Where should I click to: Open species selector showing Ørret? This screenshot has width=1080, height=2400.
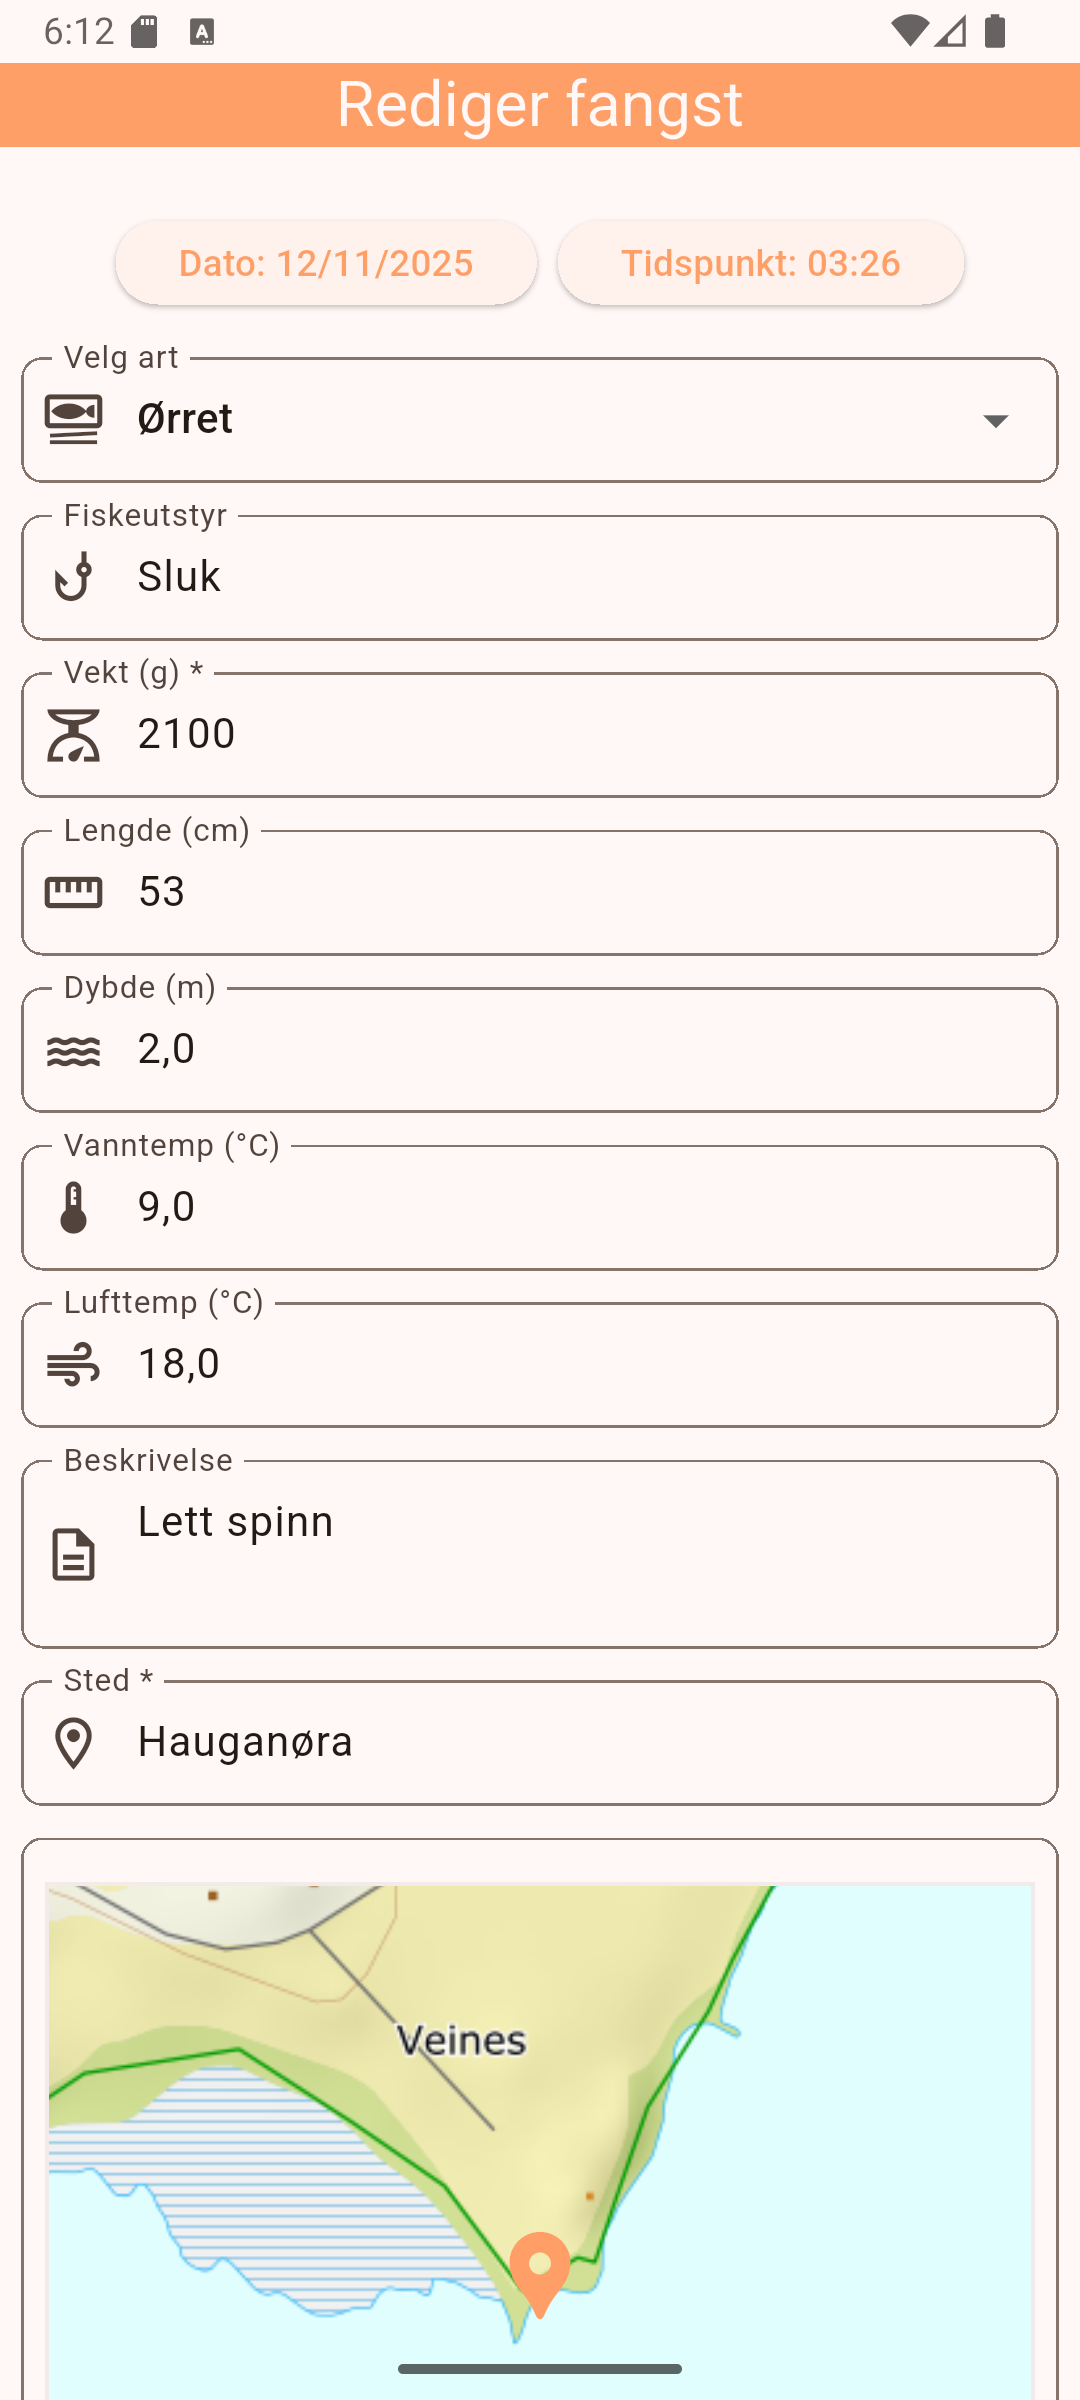(x=540, y=420)
